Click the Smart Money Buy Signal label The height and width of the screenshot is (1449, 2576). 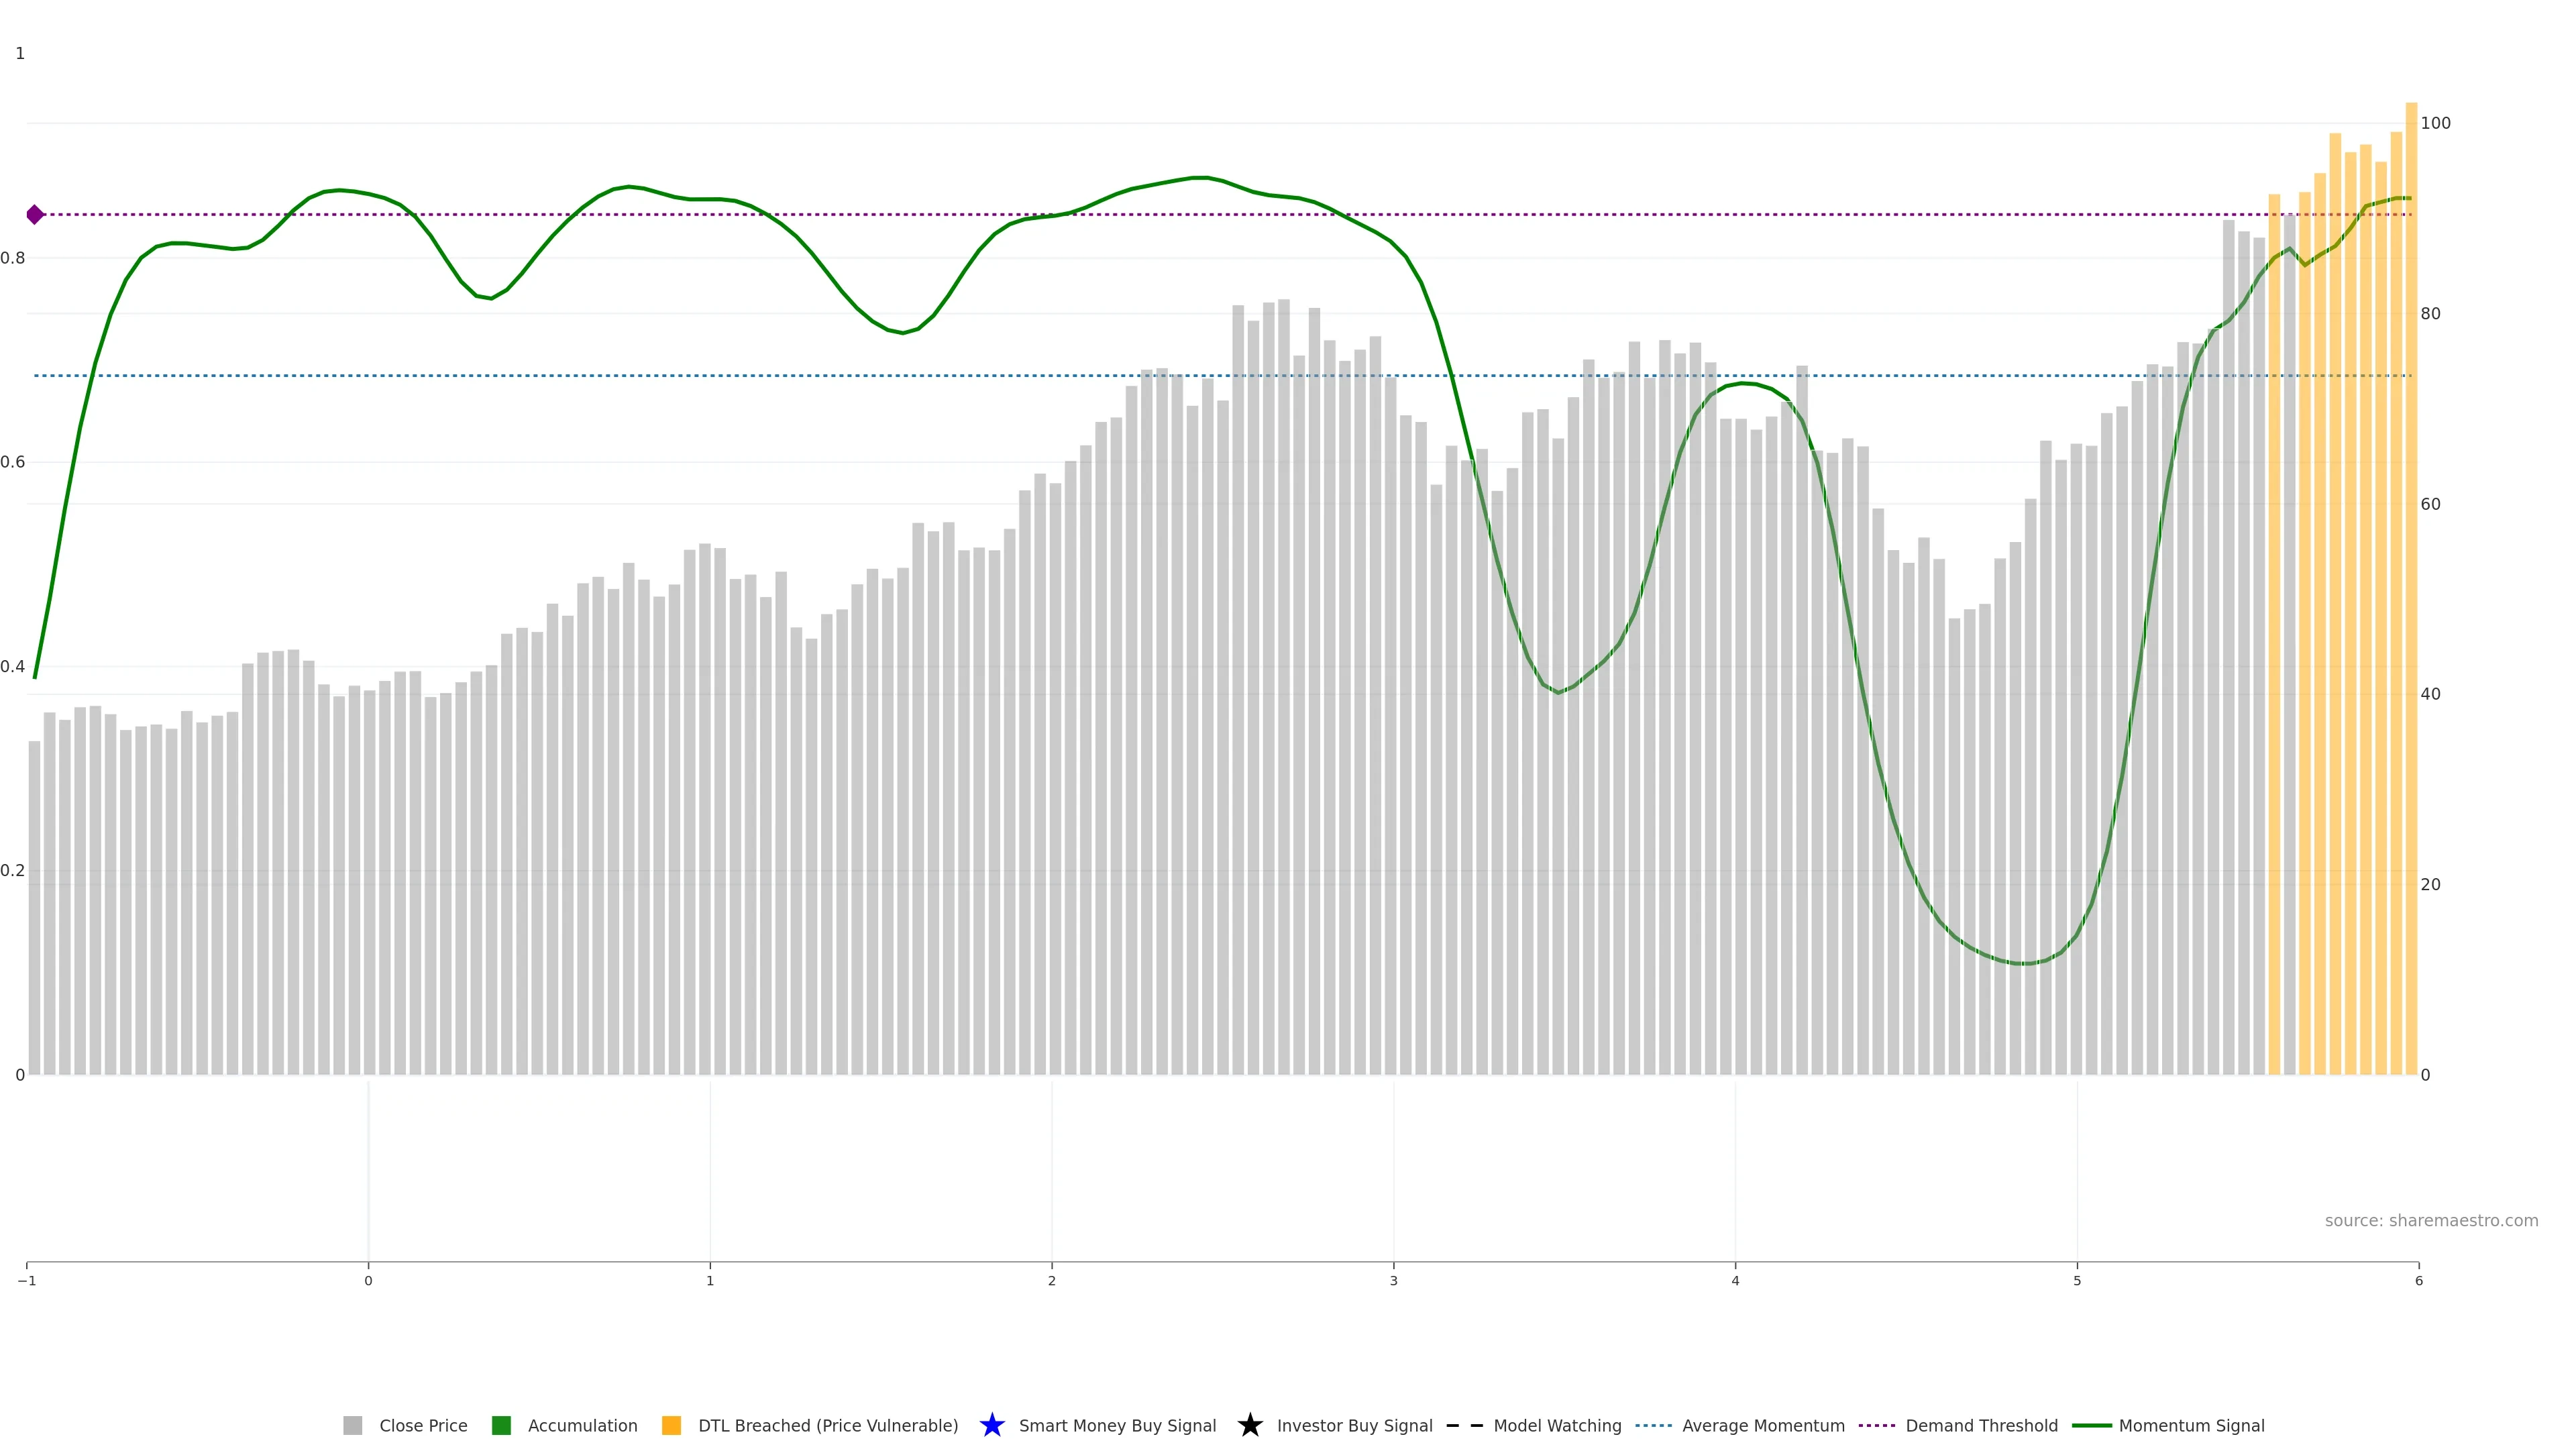click(1117, 1425)
